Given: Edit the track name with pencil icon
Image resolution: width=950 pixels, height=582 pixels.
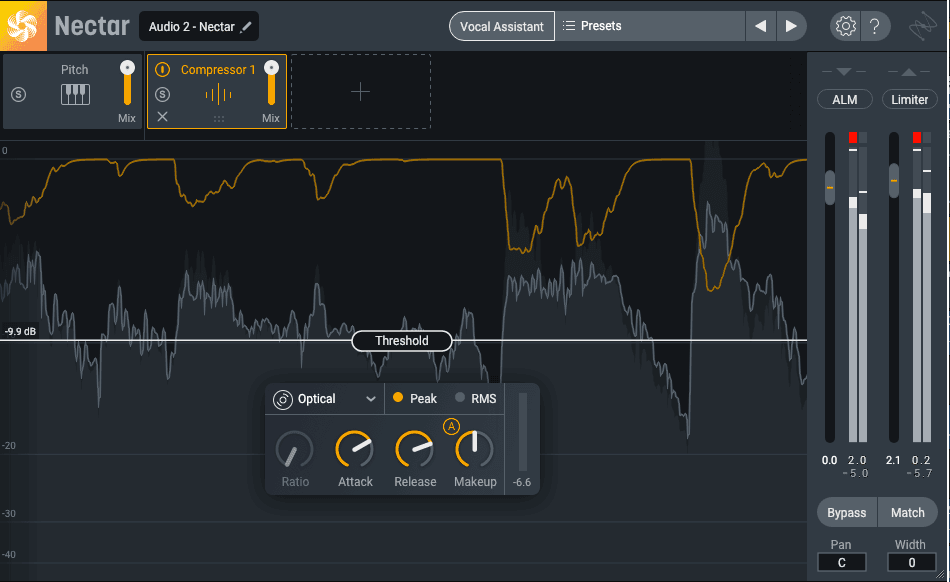Looking at the screenshot, I should pos(245,27).
